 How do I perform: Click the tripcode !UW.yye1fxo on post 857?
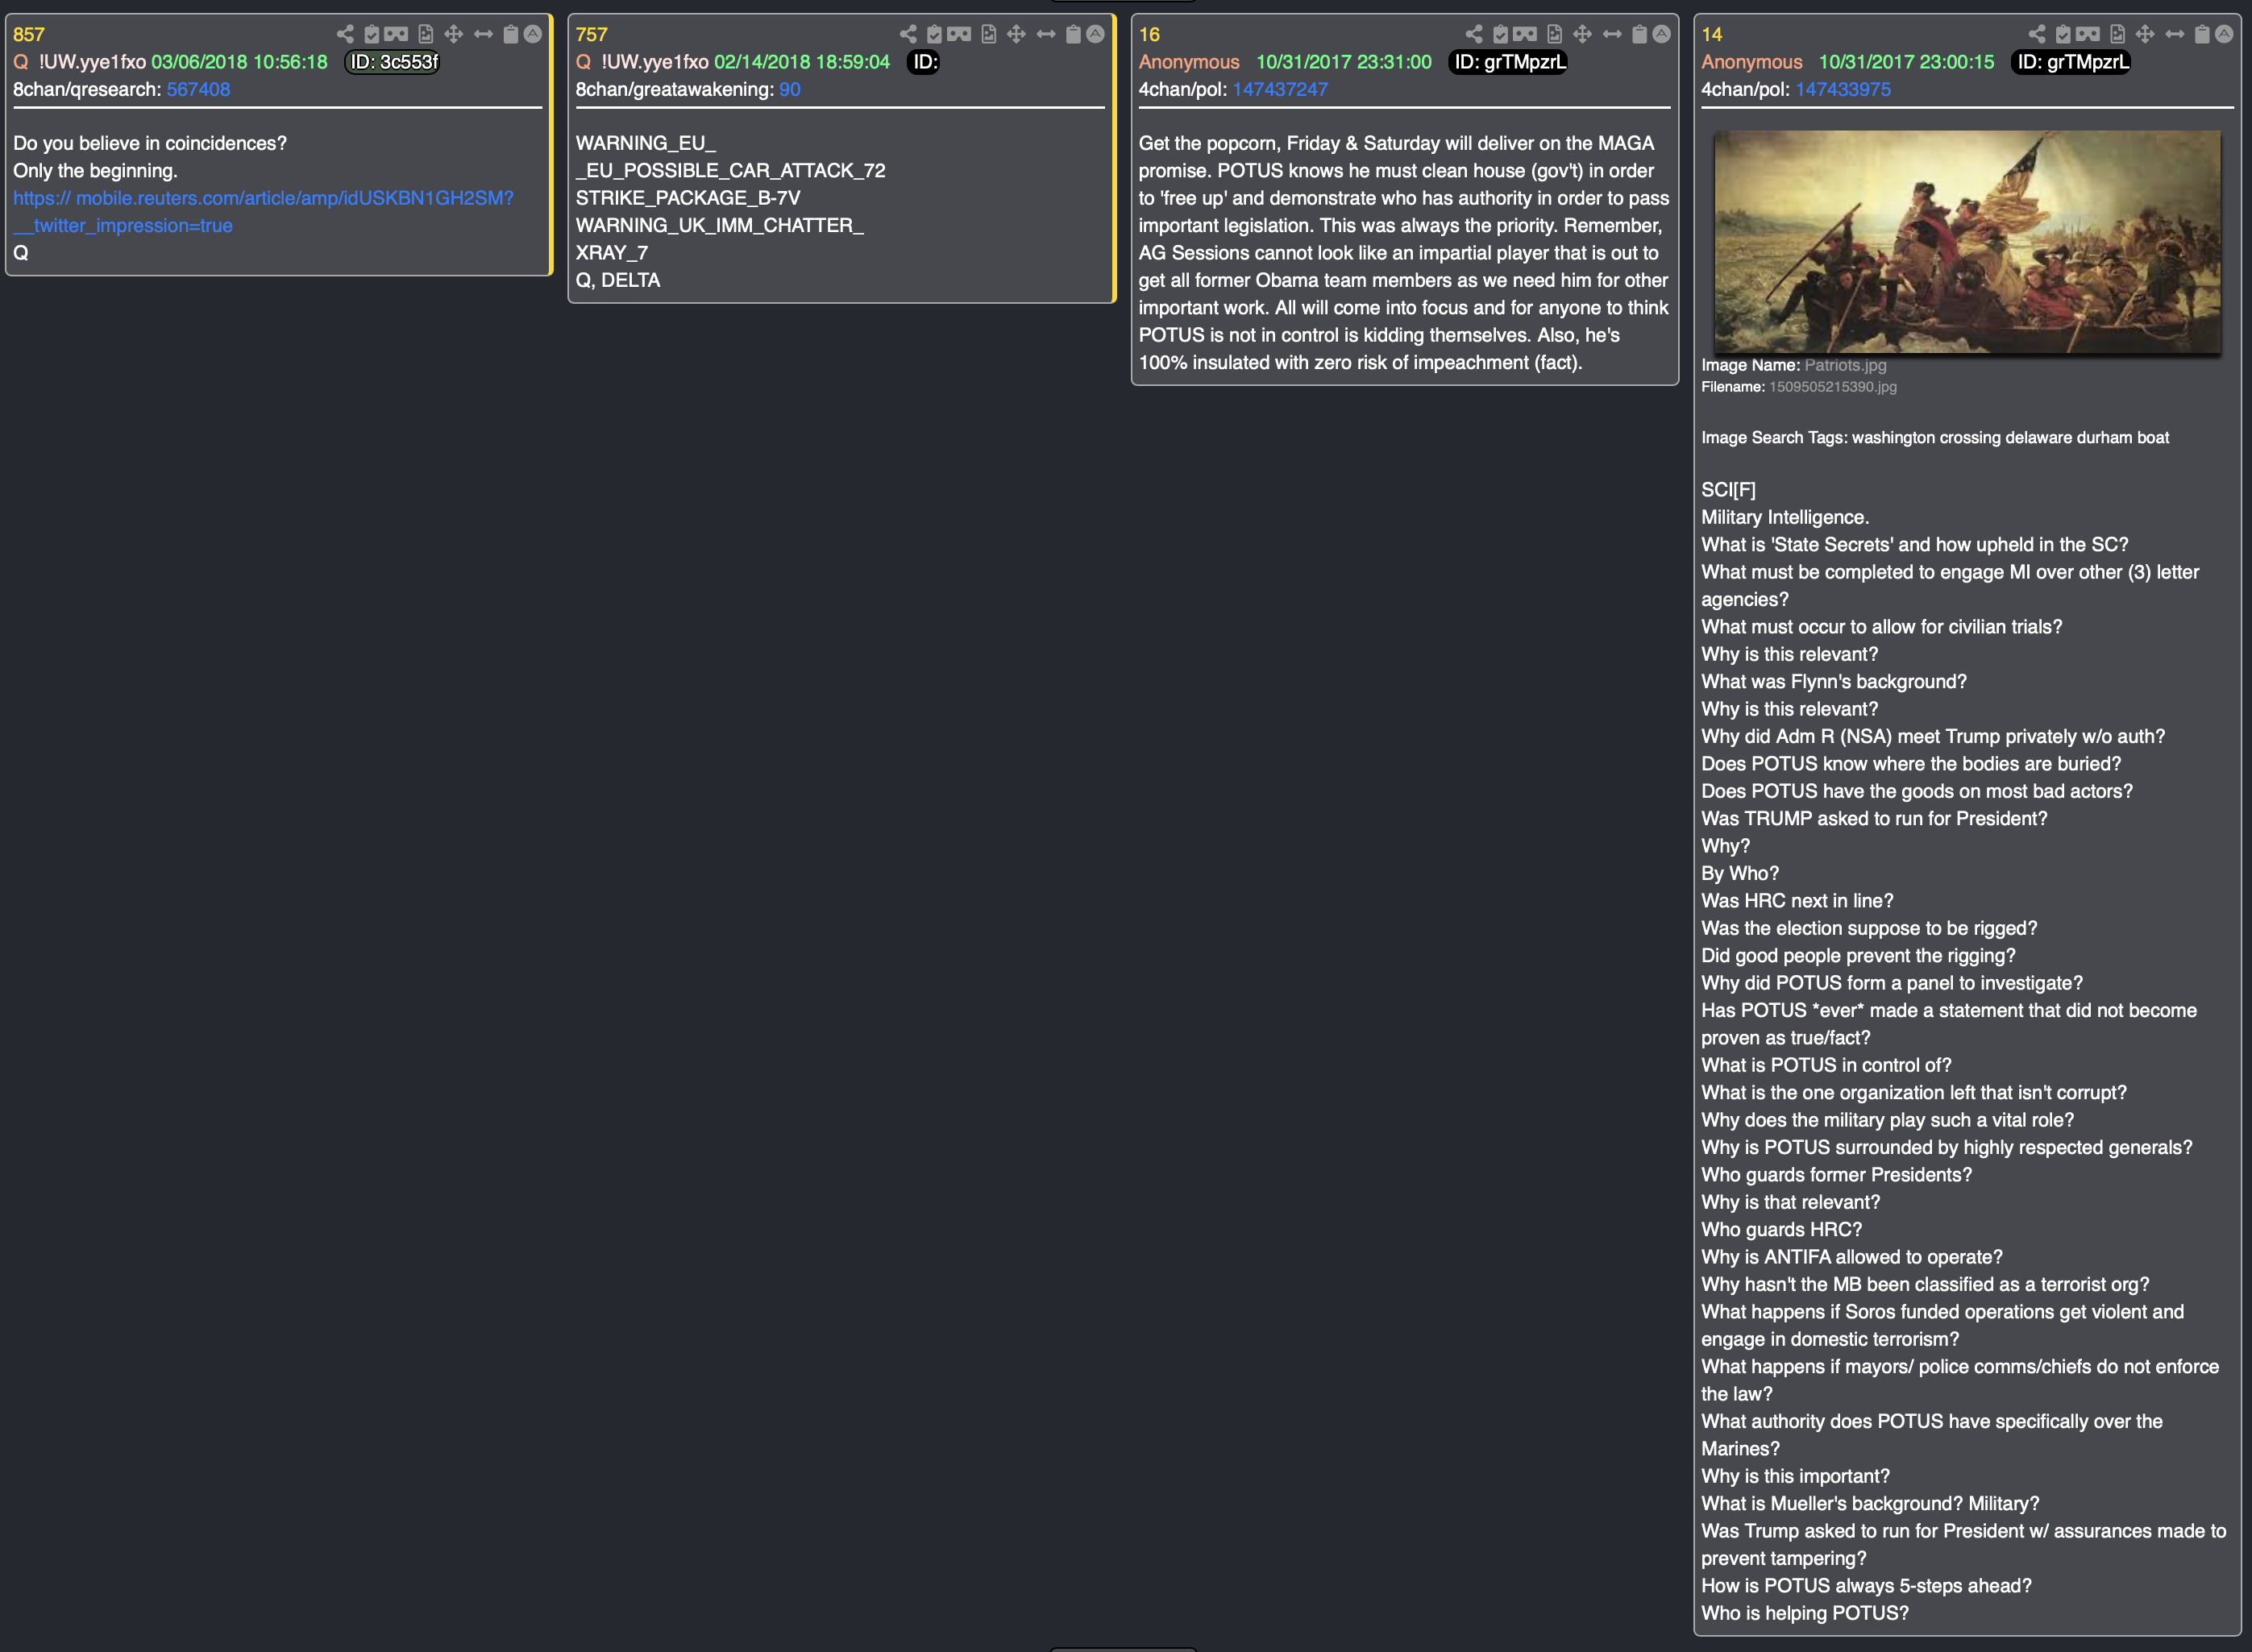point(92,62)
